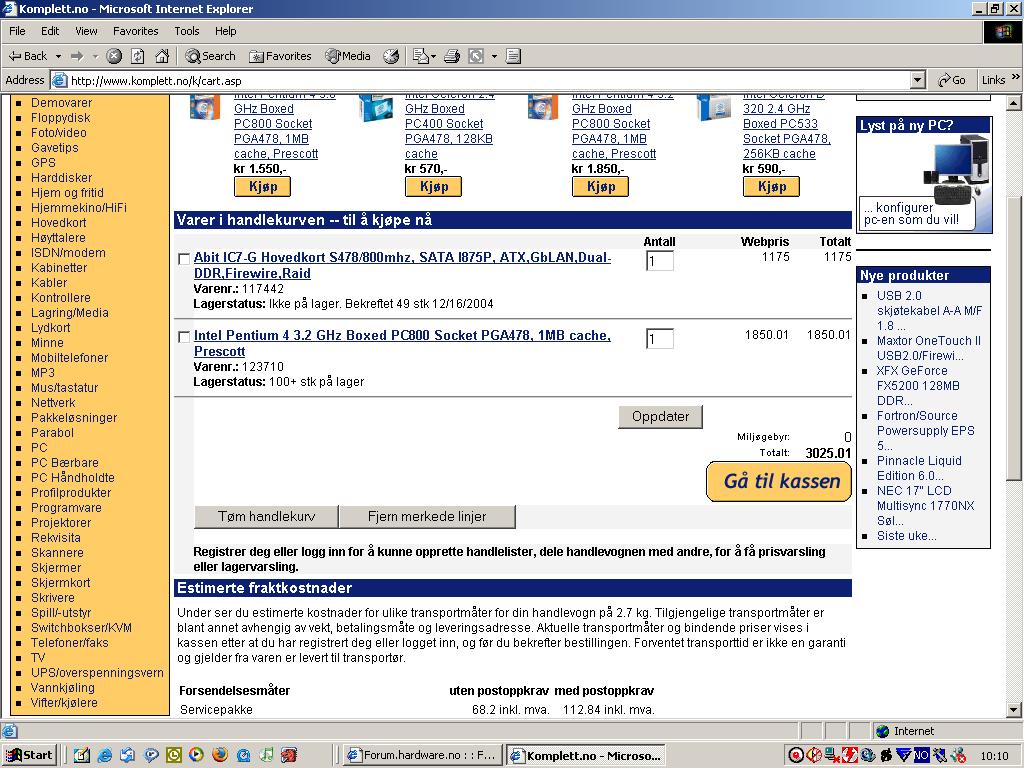Screen dimensions: 1024x768
Task: Open the Edit menu
Action: [50, 31]
